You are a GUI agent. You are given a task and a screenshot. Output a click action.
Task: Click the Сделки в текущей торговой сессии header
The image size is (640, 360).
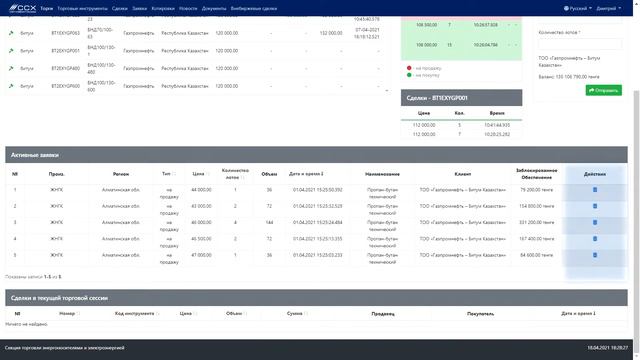point(316,298)
